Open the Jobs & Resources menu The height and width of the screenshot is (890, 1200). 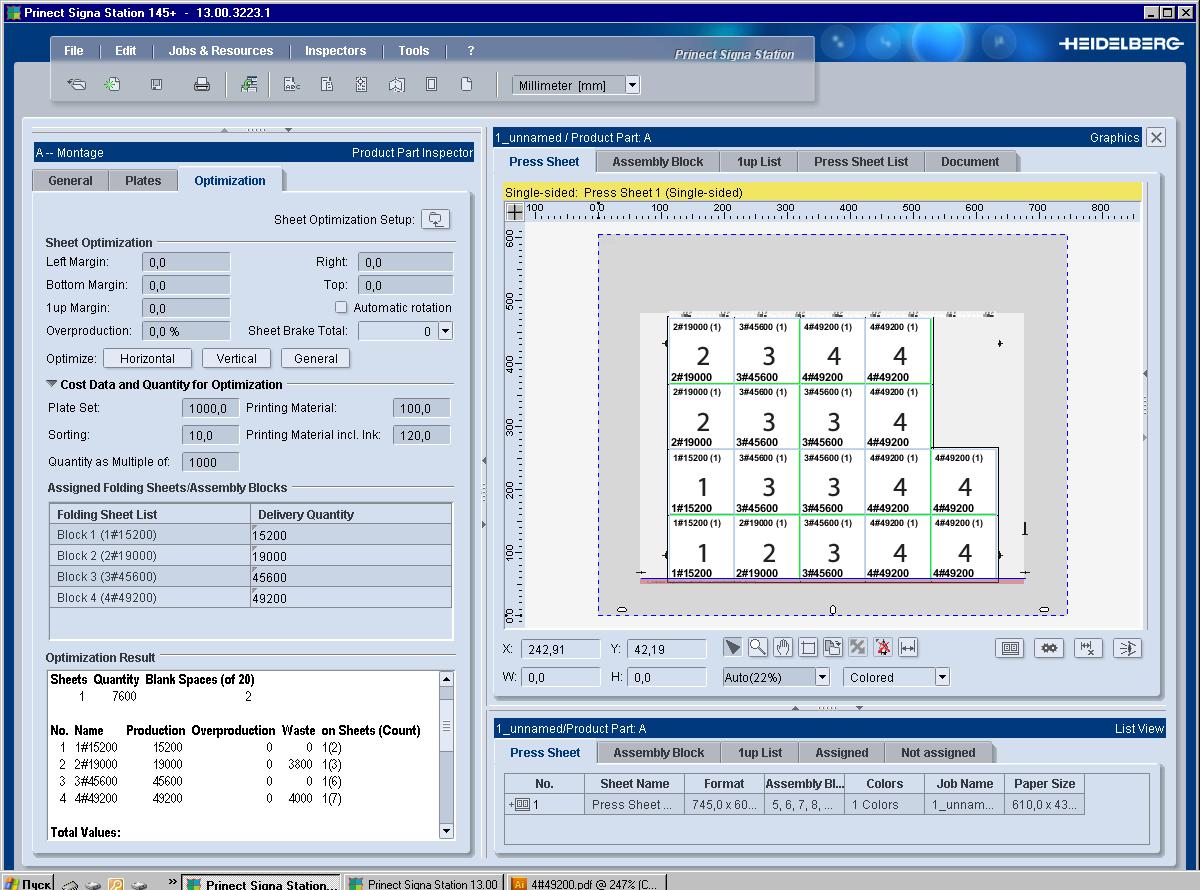pyautogui.click(x=221, y=51)
